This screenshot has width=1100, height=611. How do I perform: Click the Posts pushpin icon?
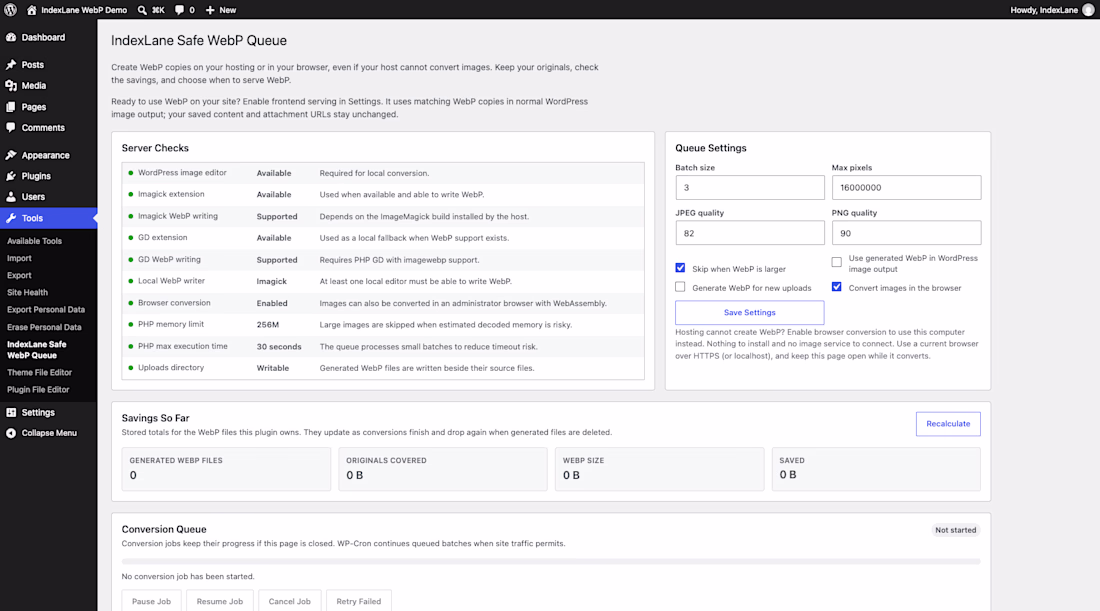pyautogui.click(x=11, y=65)
